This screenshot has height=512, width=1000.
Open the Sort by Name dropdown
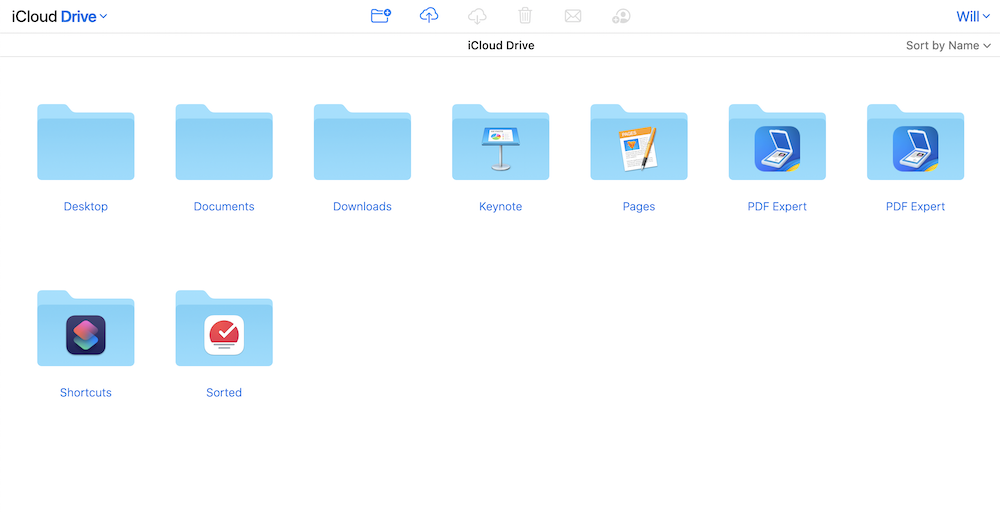[x=948, y=45]
